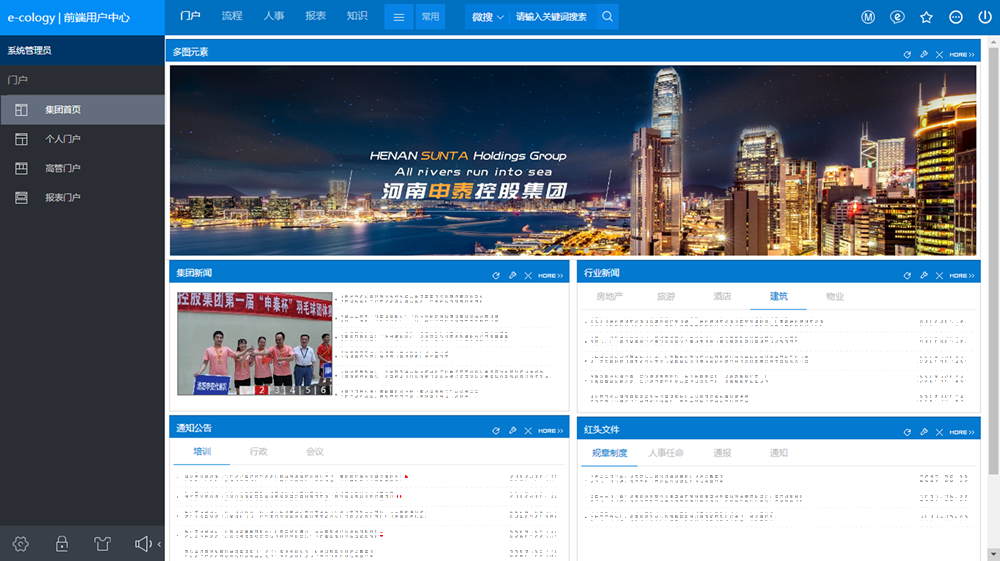Open the 门户 top menu

[x=190, y=16]
